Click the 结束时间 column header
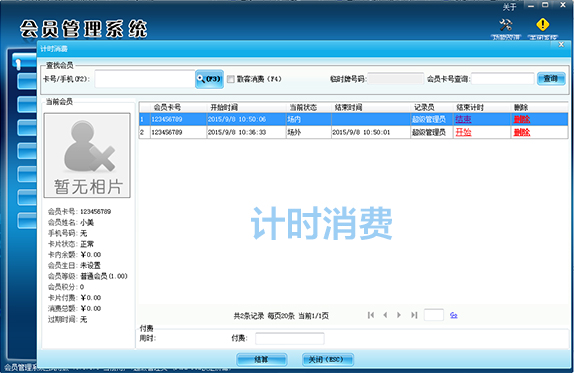The width and height of the screenshot is (574, 373). point(348,107)
